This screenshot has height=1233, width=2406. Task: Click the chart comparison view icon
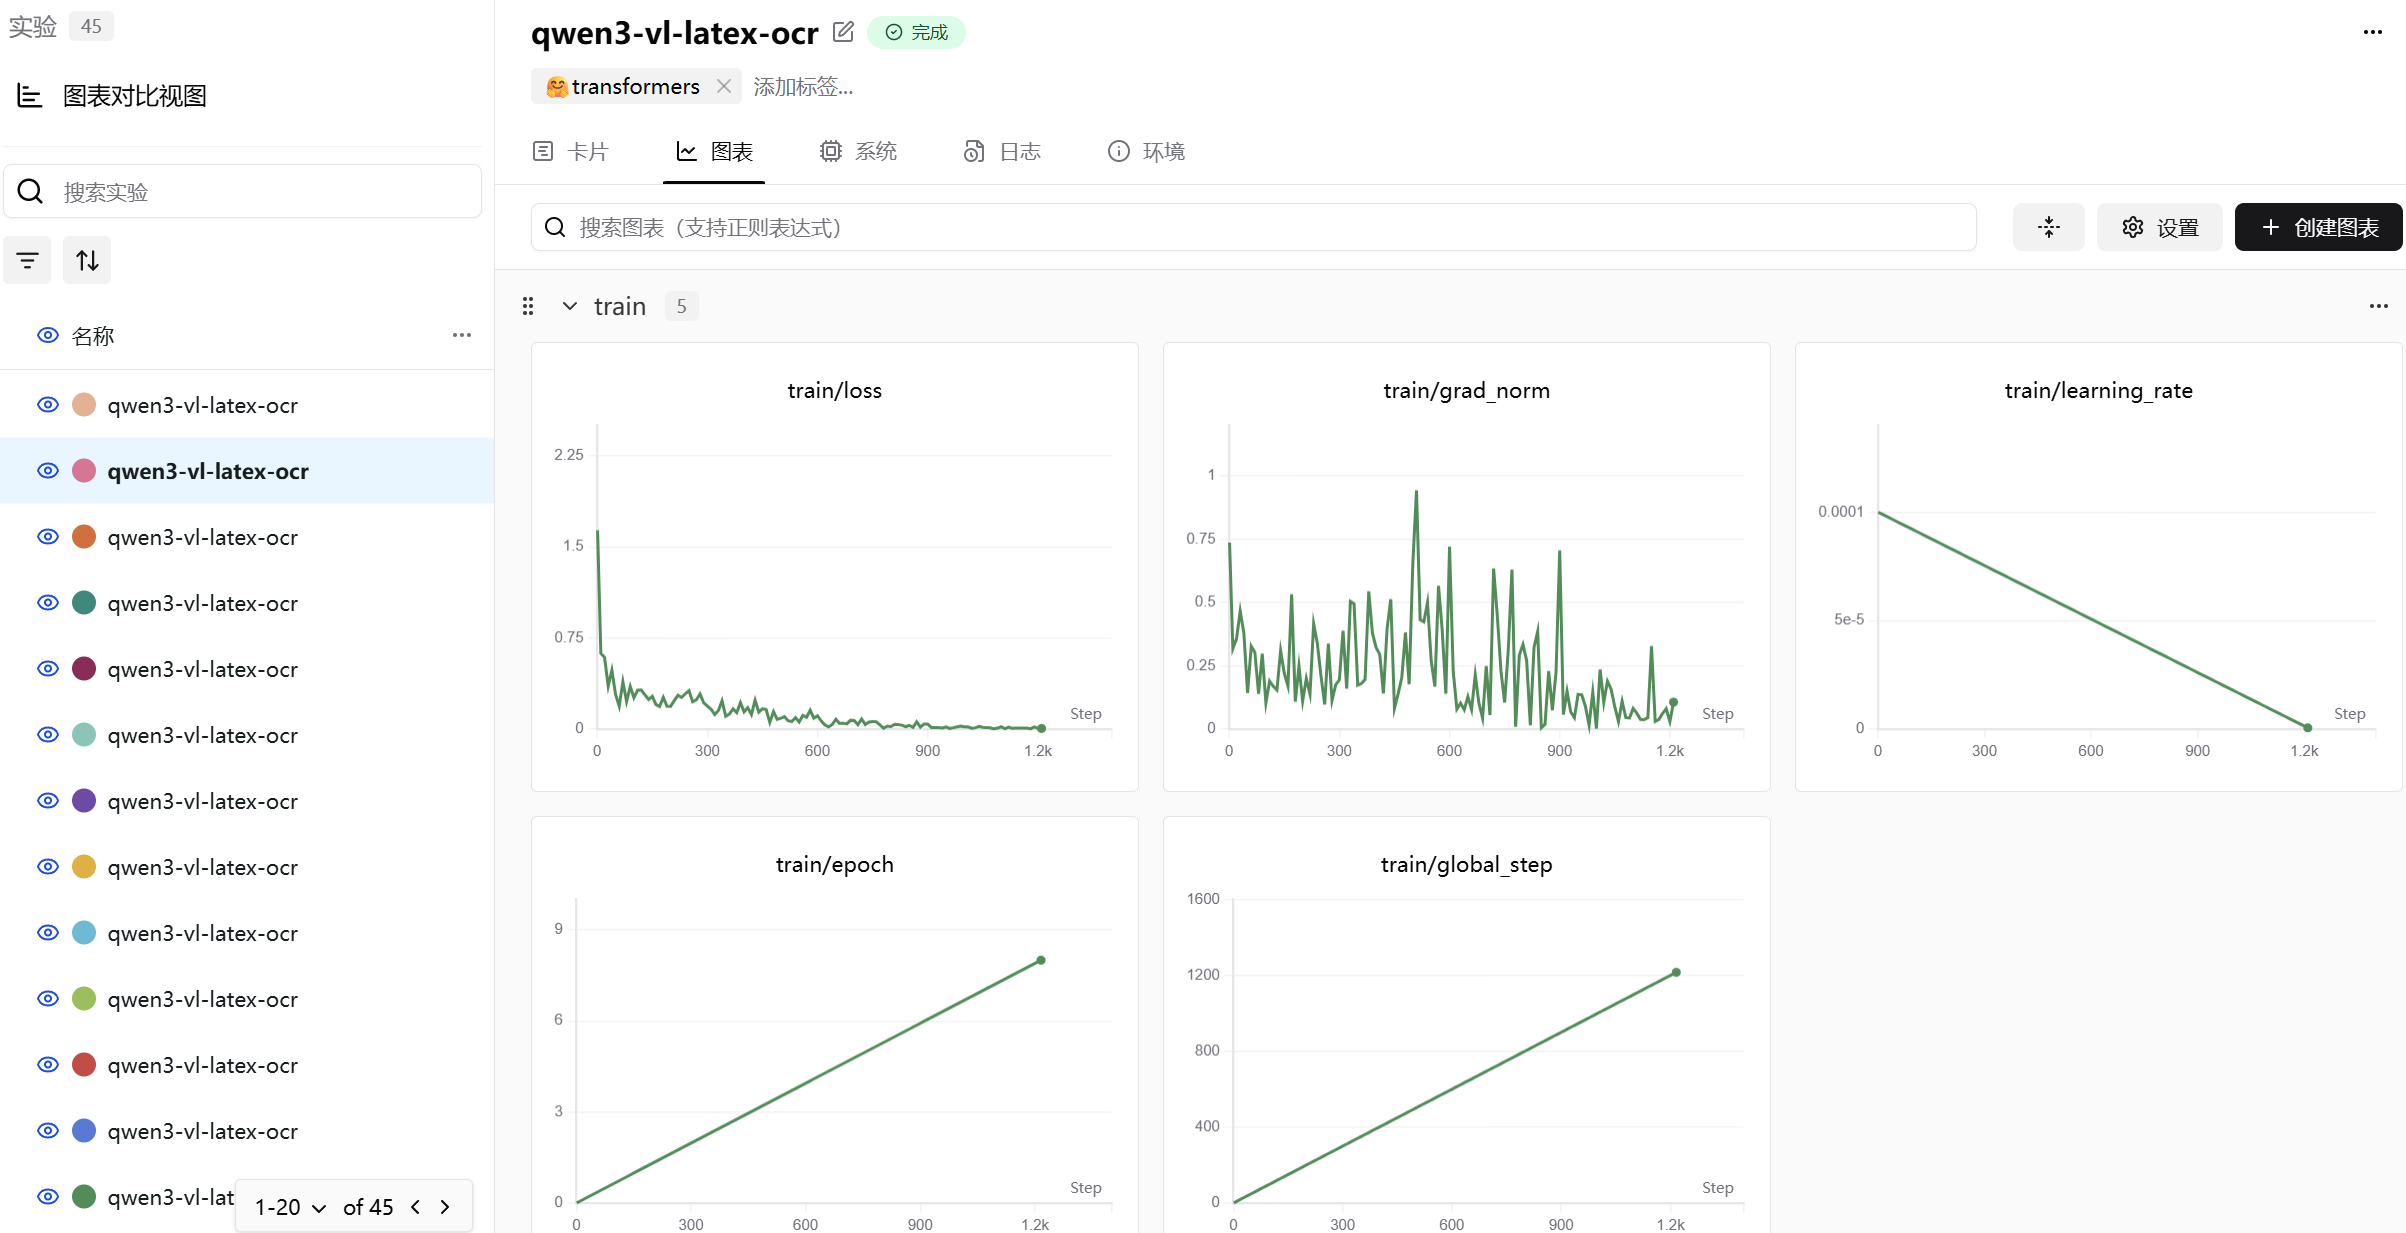click(30, 96)
